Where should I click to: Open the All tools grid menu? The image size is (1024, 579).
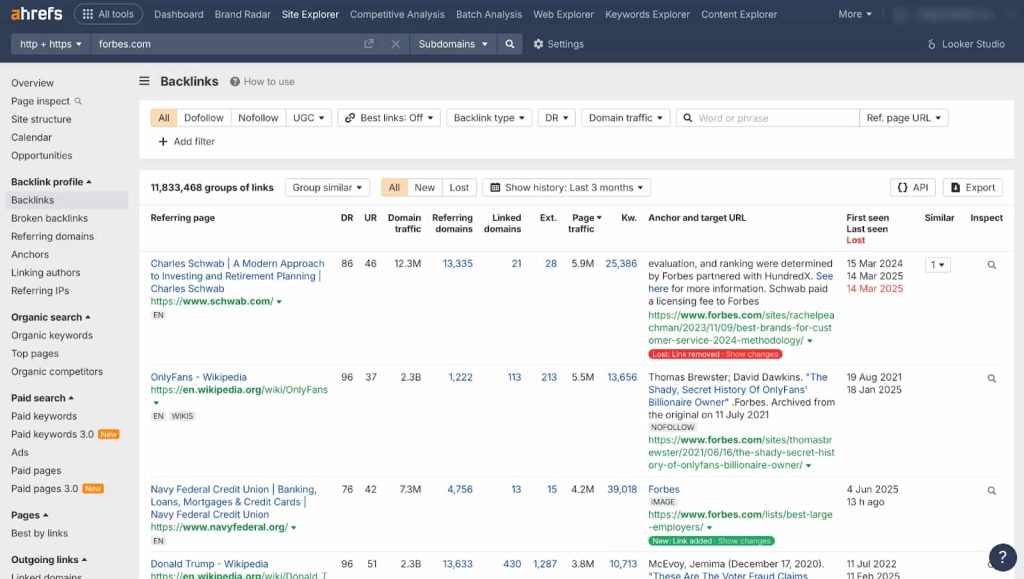(108, 14)
